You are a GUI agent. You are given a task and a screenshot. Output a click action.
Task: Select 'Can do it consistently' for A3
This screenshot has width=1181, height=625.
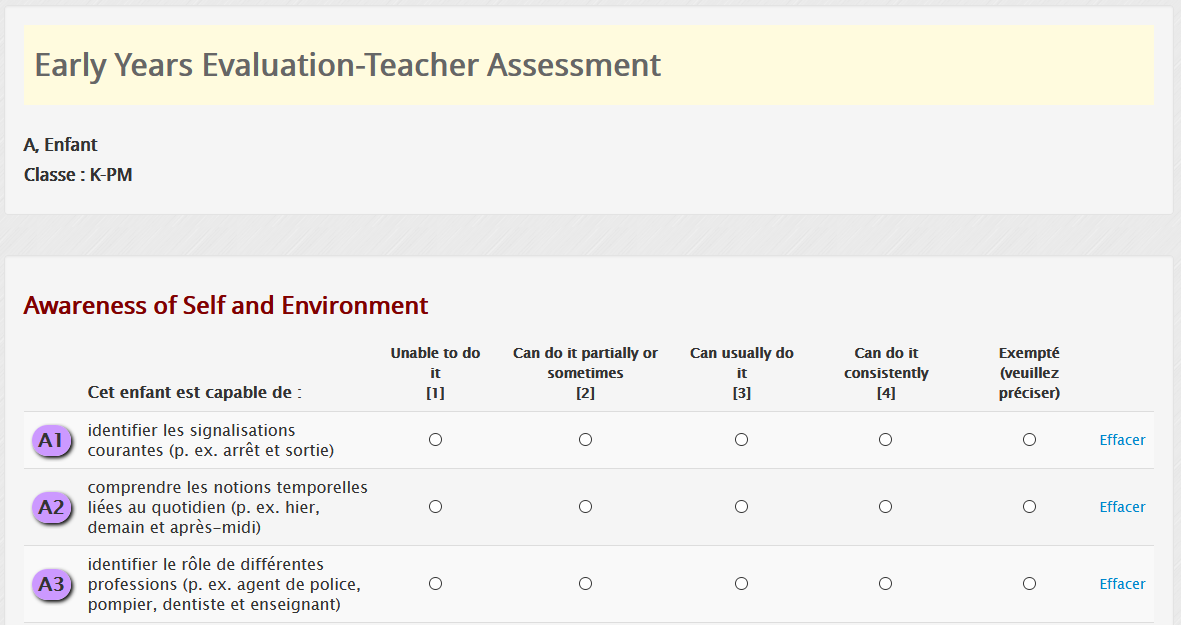click(886, 584)
